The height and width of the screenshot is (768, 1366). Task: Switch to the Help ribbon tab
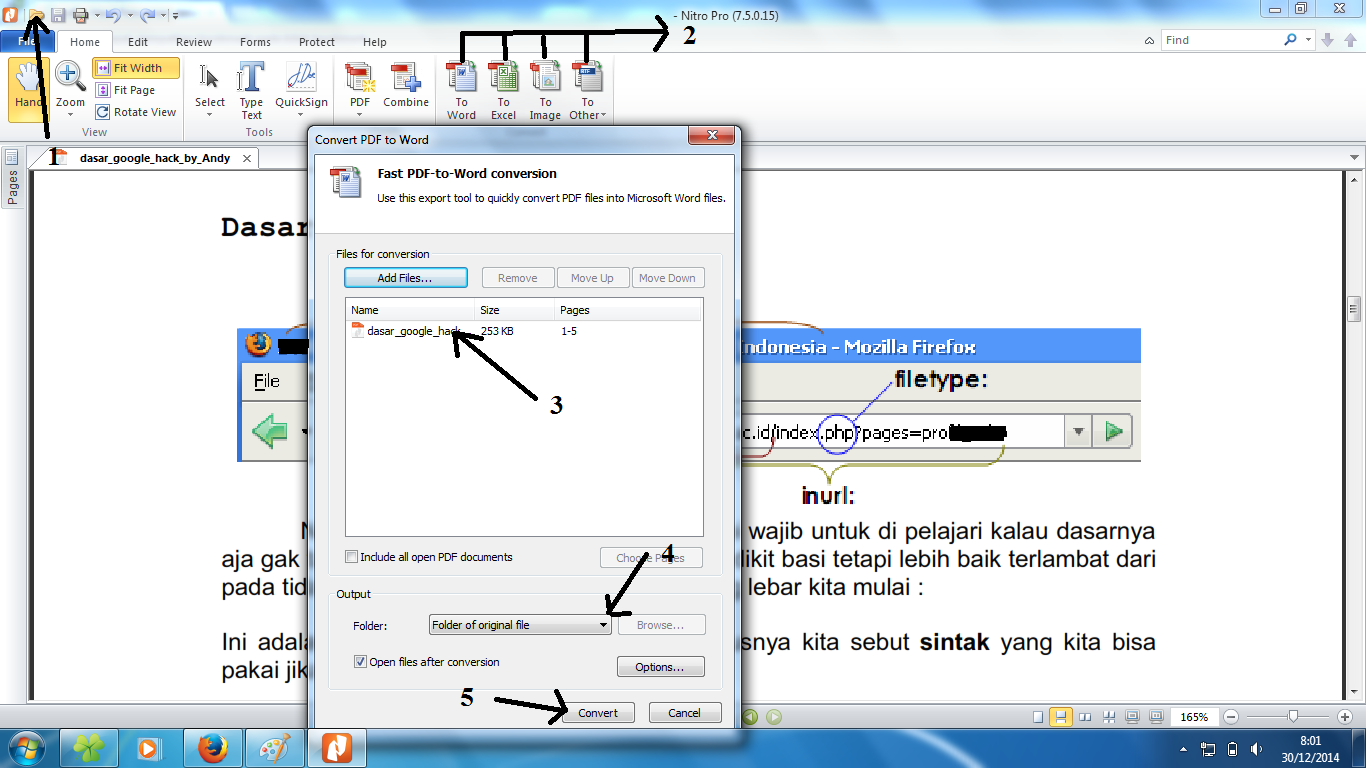(375, 42)
